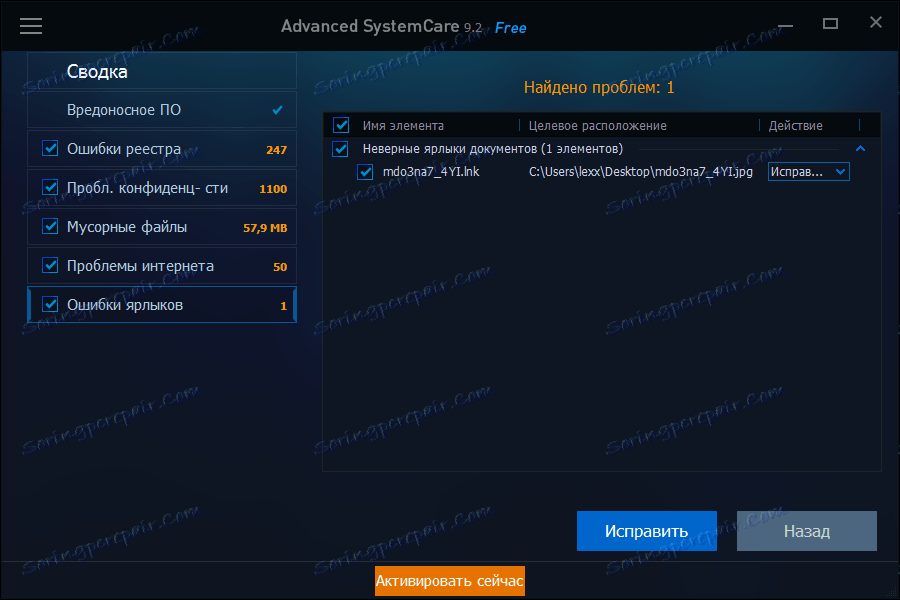Show the Мусорные файлы results

point(162,227)
